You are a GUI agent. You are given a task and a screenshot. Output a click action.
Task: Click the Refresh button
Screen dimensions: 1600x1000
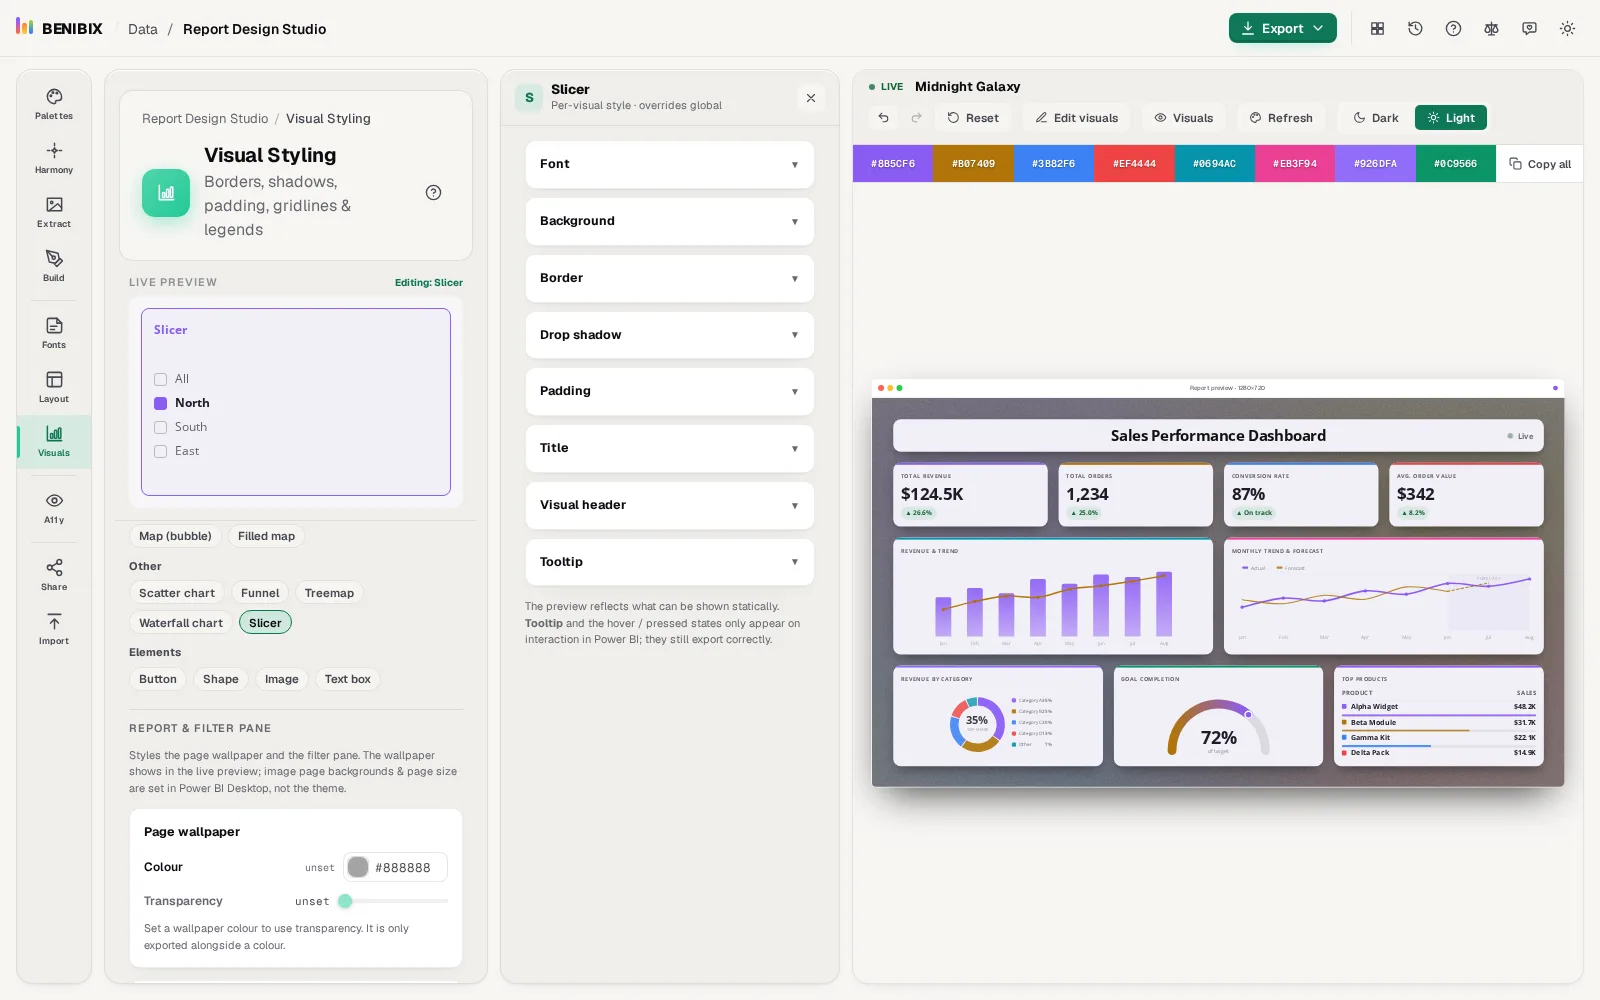point(1280,118)
